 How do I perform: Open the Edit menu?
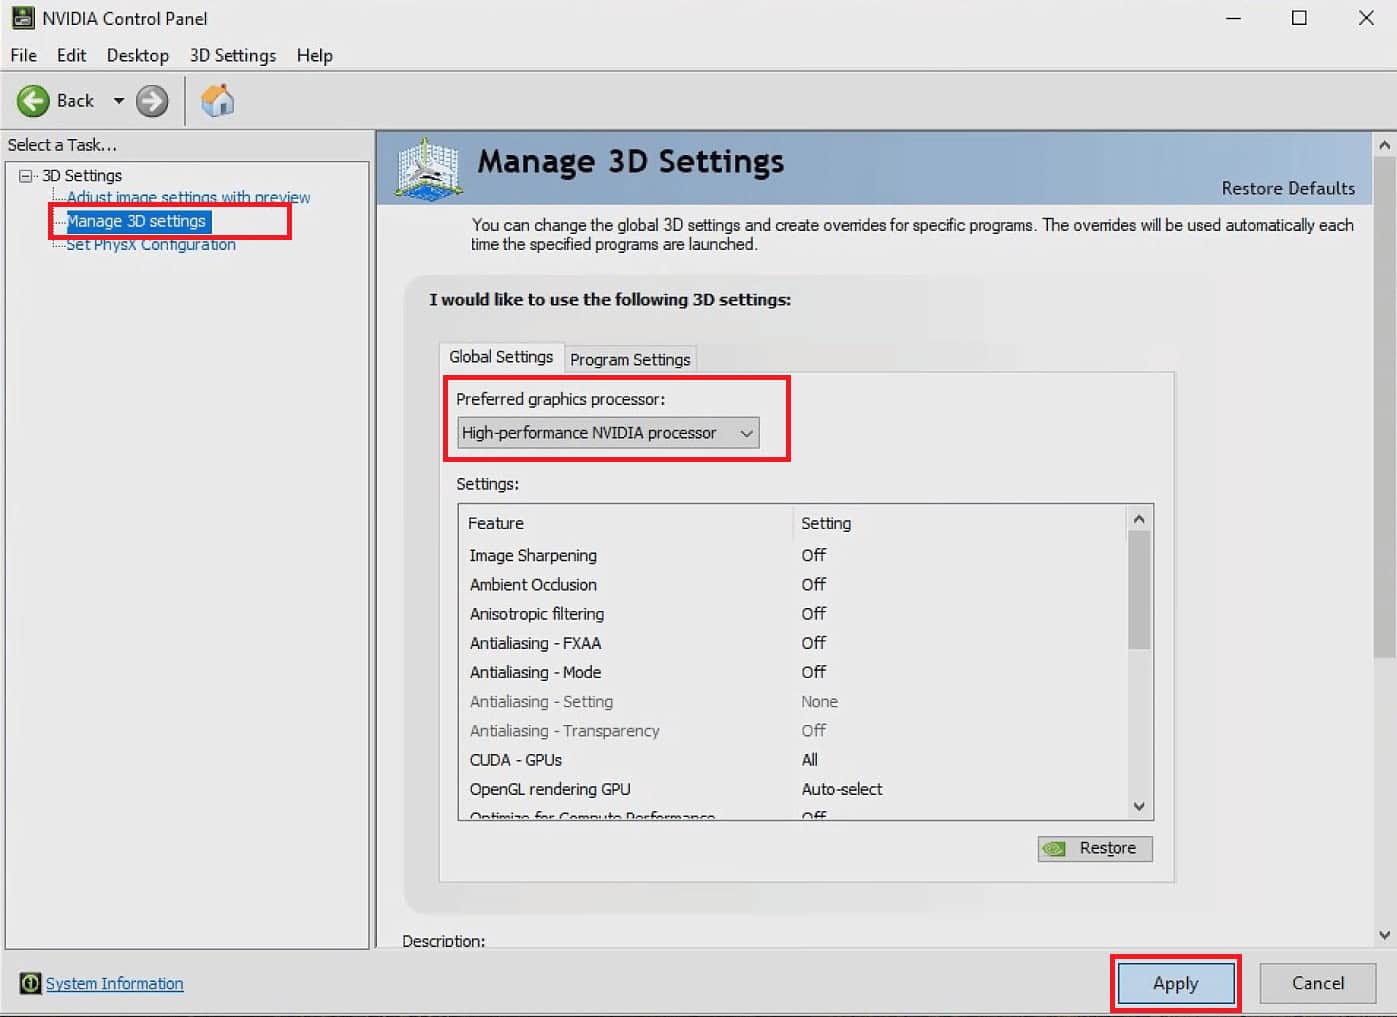(x=71, y=55)
